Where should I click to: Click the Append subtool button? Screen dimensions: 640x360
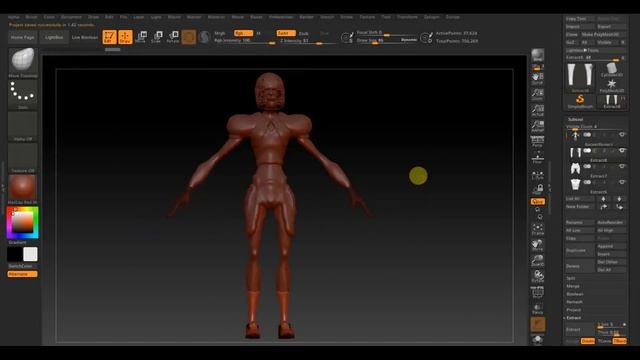click(x=611, y=247)
